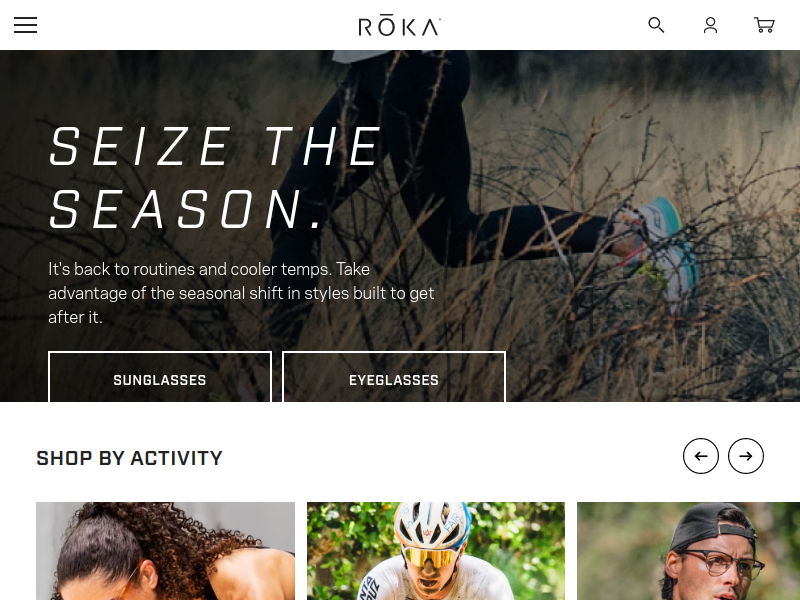Advance activity carousel with right arrow
800x600 pixels.
(x=746, y=456)
